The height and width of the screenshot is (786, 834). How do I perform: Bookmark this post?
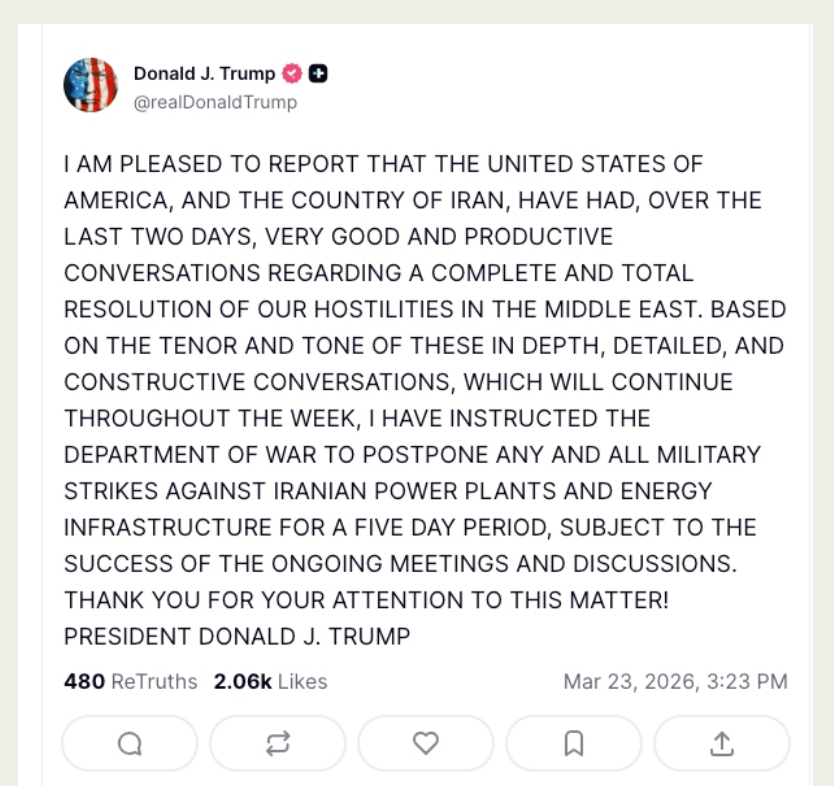point(574,743)
